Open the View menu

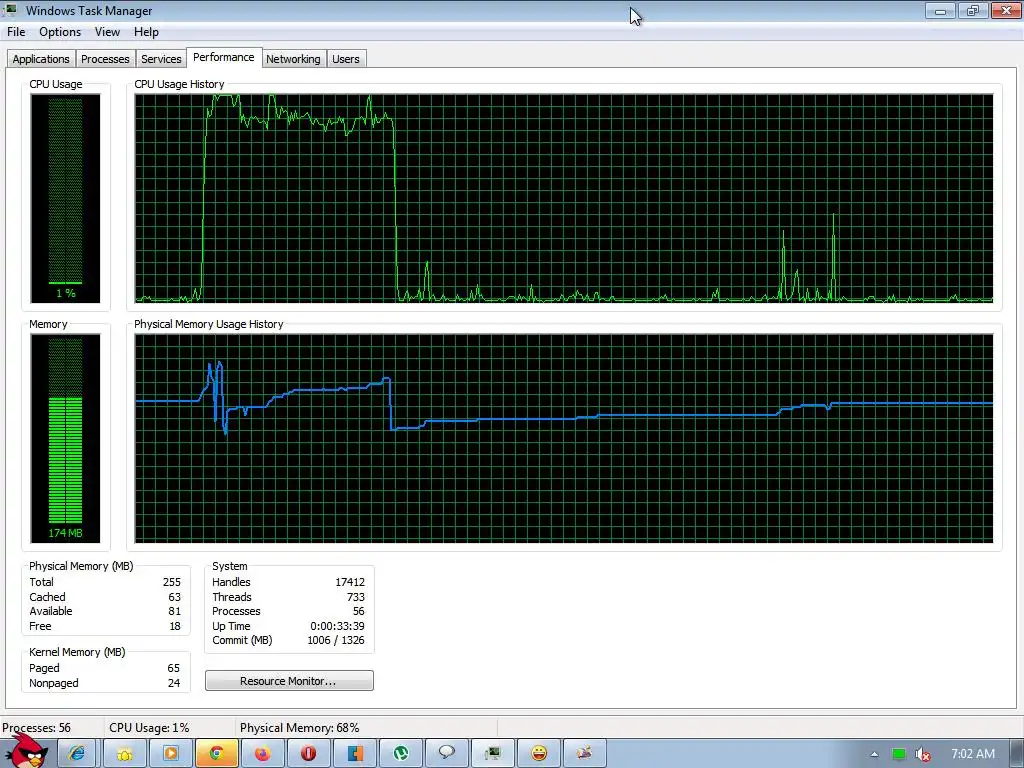107,32
